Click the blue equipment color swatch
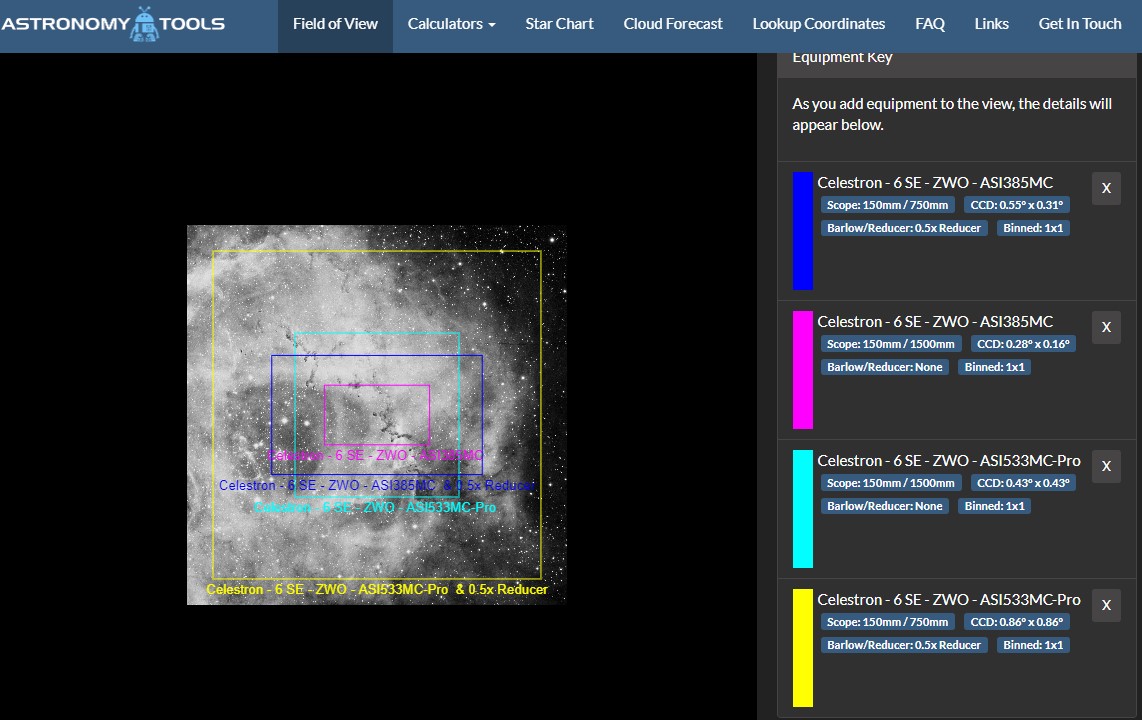Screen dimensions: 1142x720 coord(803,231)
